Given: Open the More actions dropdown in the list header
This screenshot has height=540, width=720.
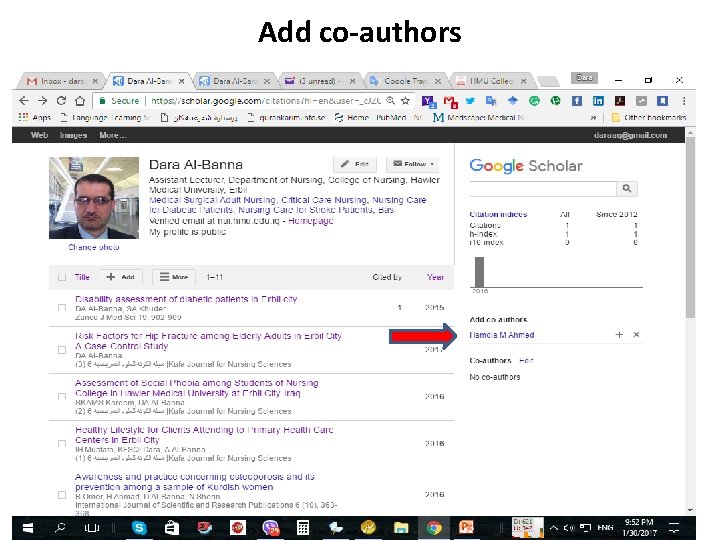Looking at the screenshot, I should [x=174, y=277].
